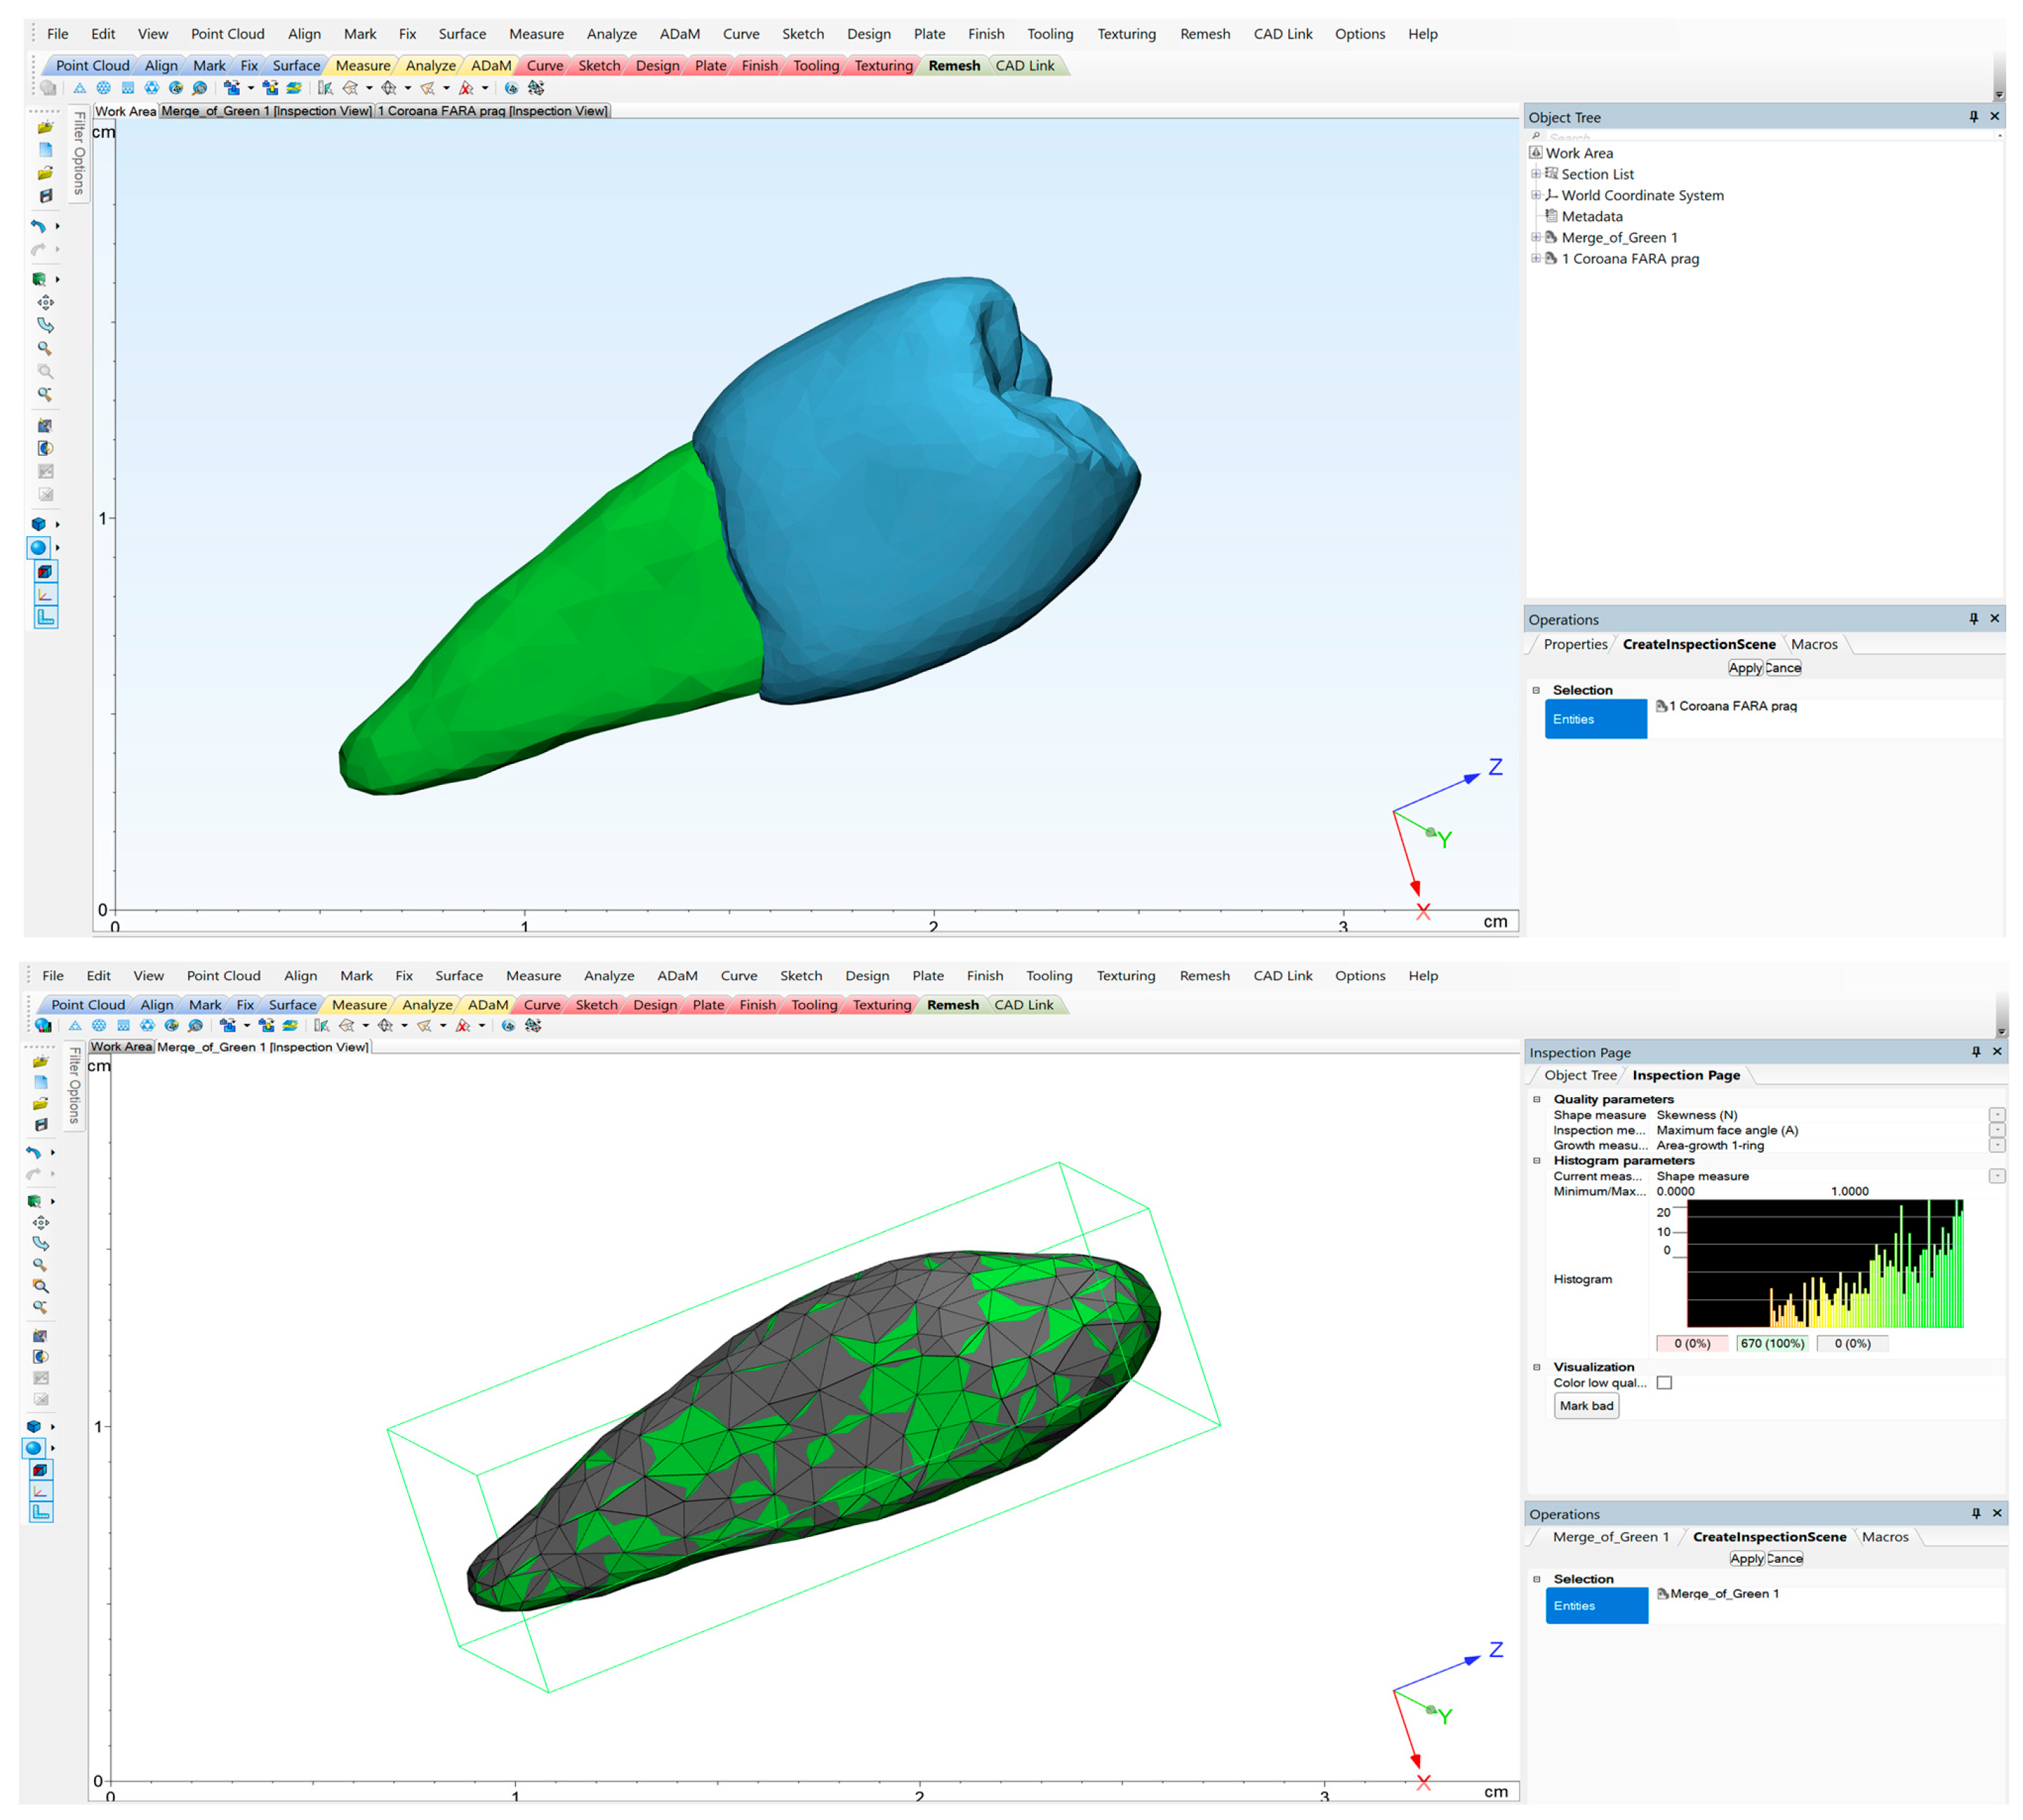
Task: Pin the Object Tree panel
Action: [x=1973, y=117]
